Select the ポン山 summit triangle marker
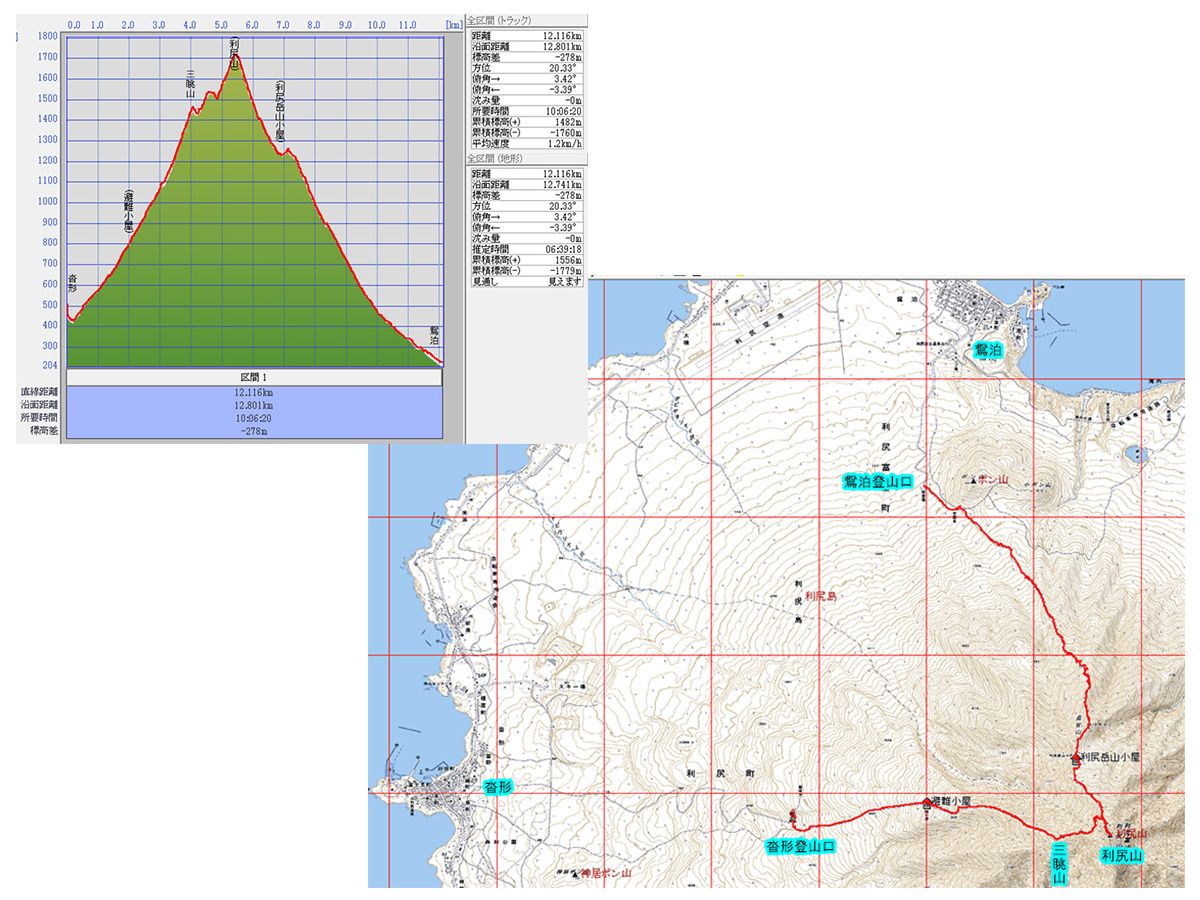1200x900 pixels. click(974, 481)
